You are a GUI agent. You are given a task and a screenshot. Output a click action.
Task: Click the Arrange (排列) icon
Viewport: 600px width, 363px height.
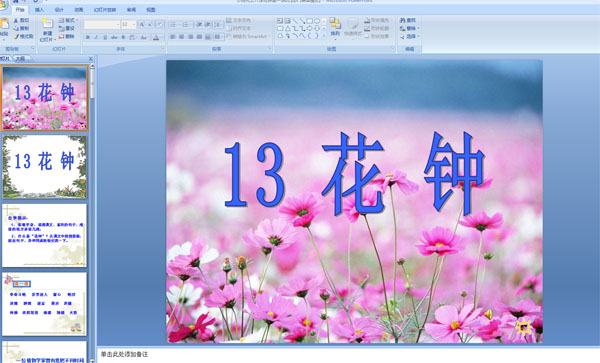click(335, 27)
